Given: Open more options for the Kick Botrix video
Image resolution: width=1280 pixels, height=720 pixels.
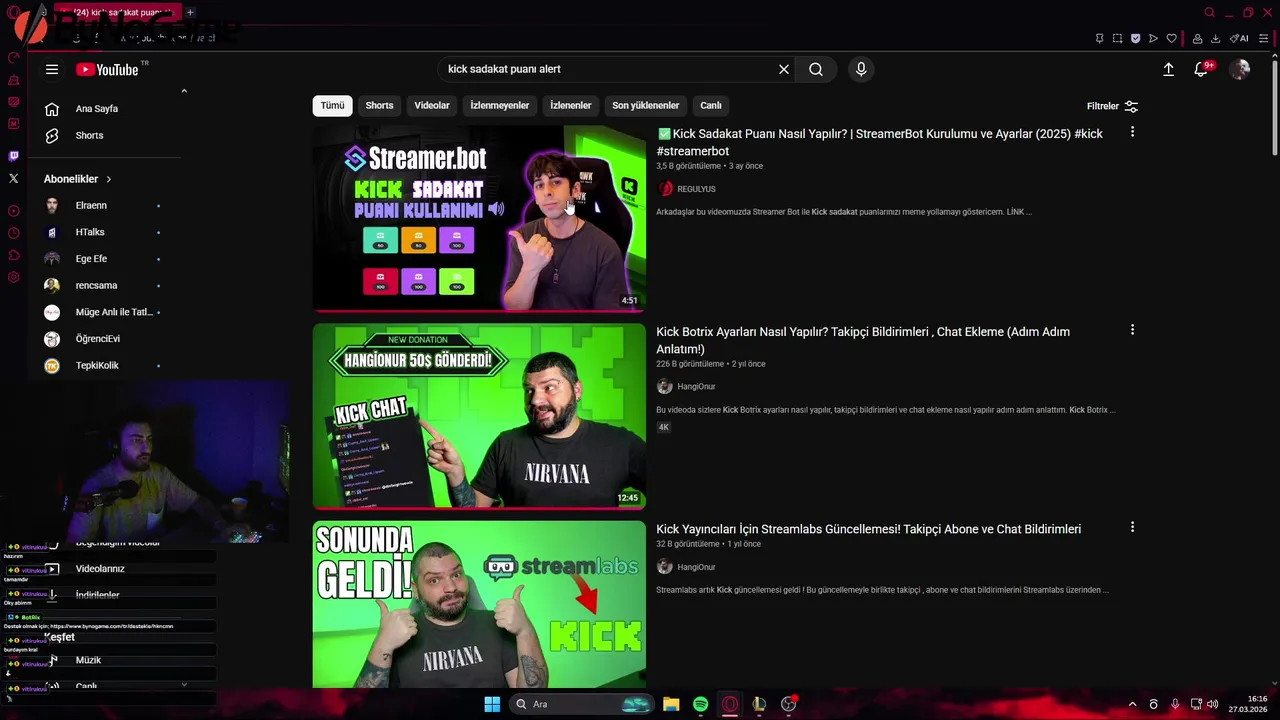Looking at the screenshot, I should [x=1132, y=330].
